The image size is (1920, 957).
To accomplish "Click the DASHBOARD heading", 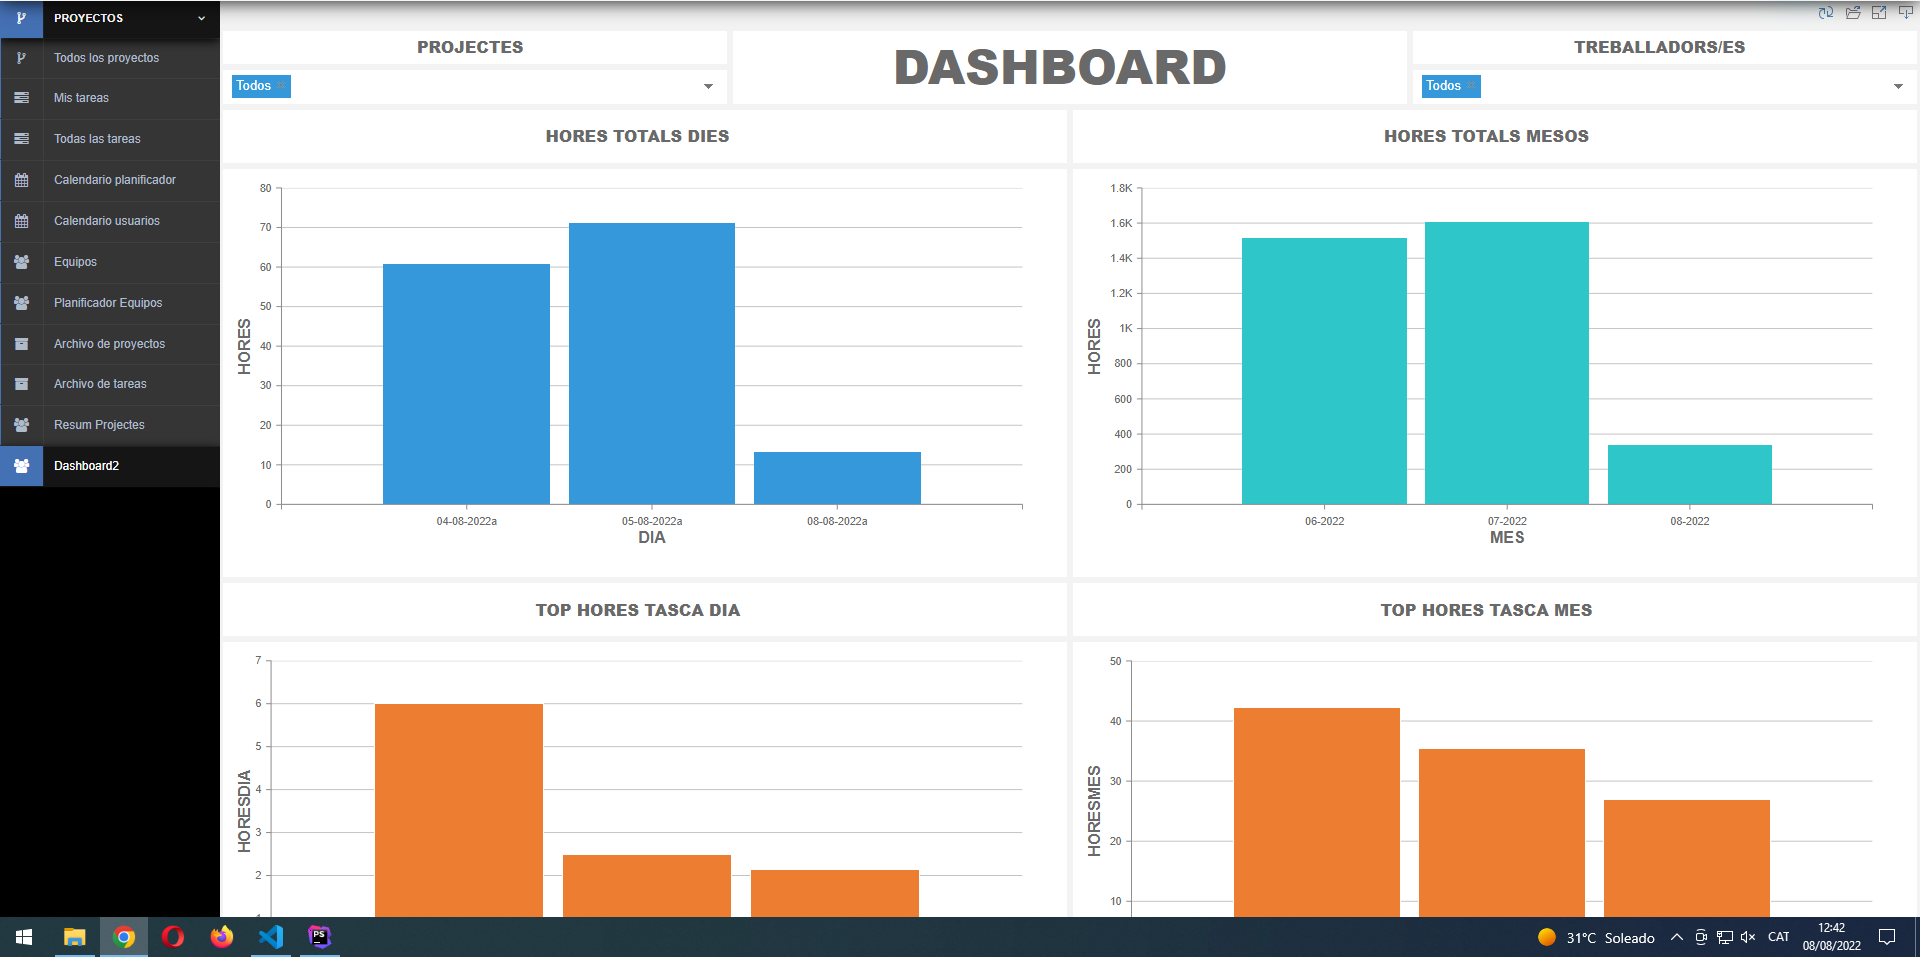I will point(1060,68).
